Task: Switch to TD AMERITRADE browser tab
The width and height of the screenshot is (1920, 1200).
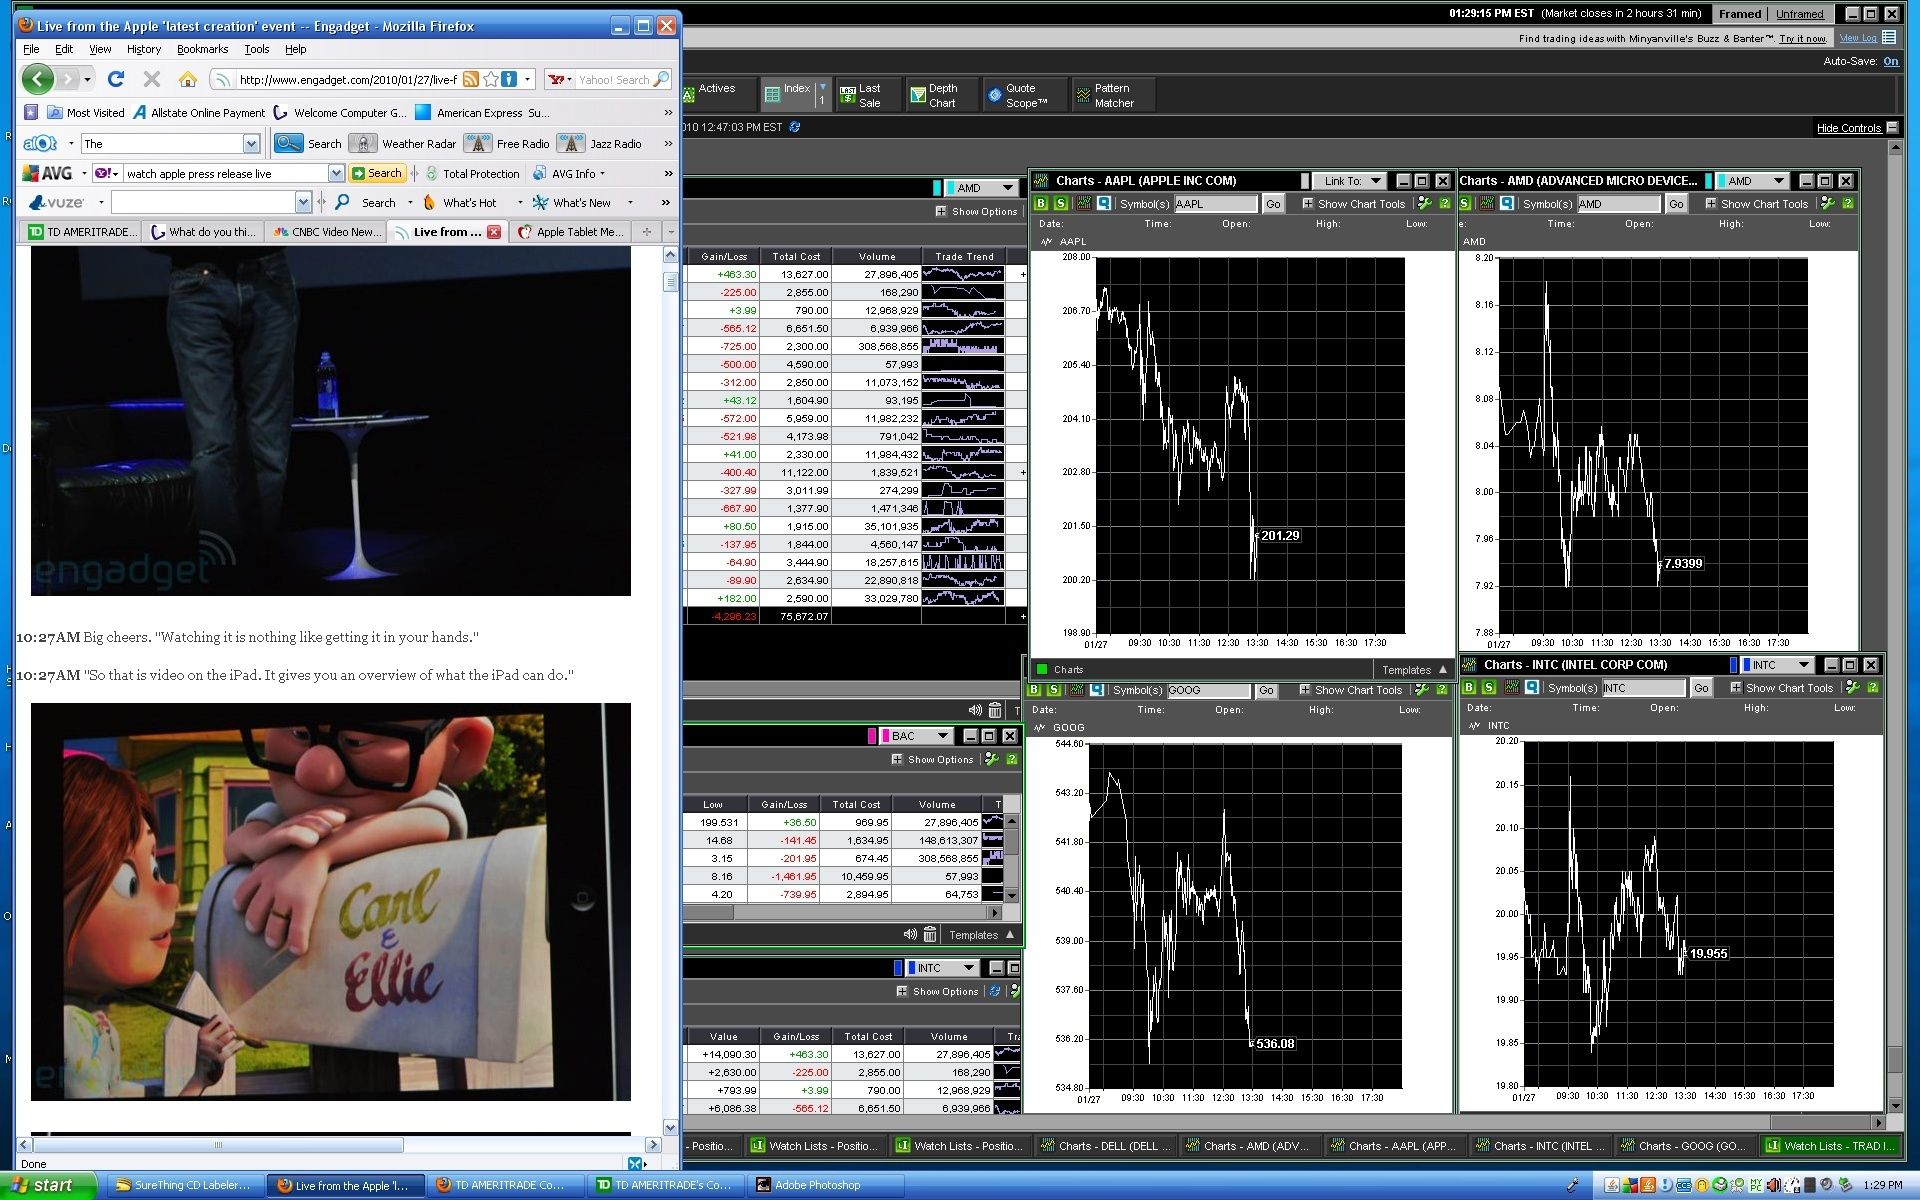Action: pyautogui.click(x=81, y=232)
